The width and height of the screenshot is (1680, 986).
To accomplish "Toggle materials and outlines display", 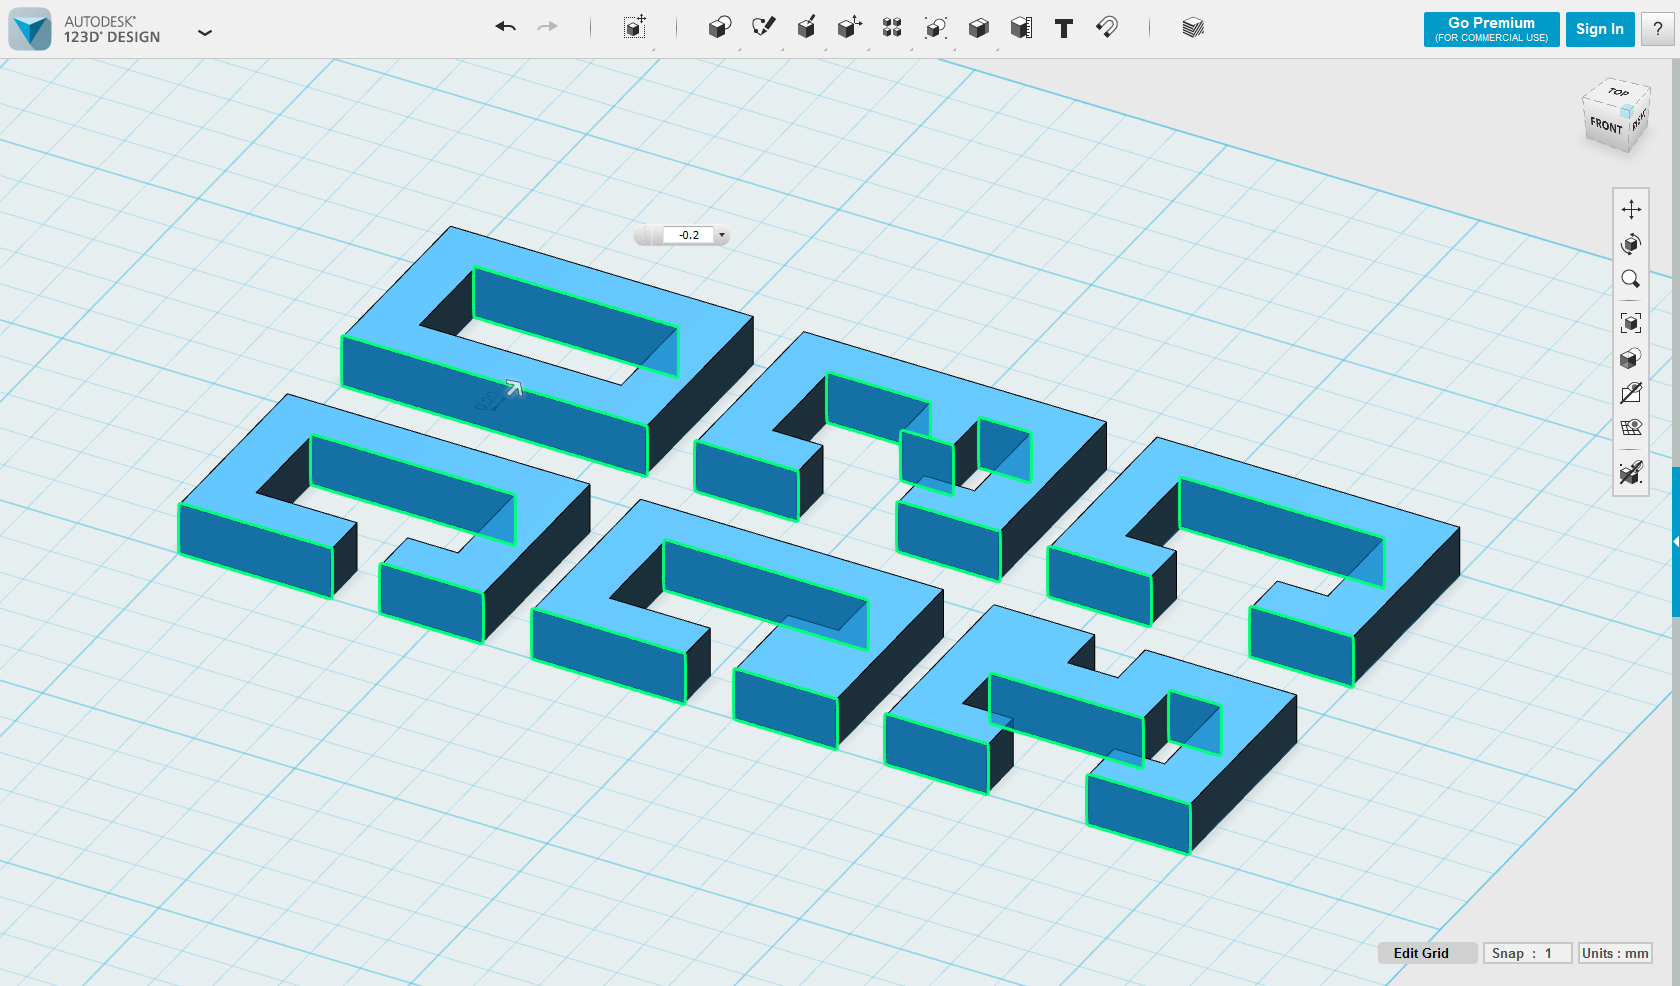I will 1631,358.
